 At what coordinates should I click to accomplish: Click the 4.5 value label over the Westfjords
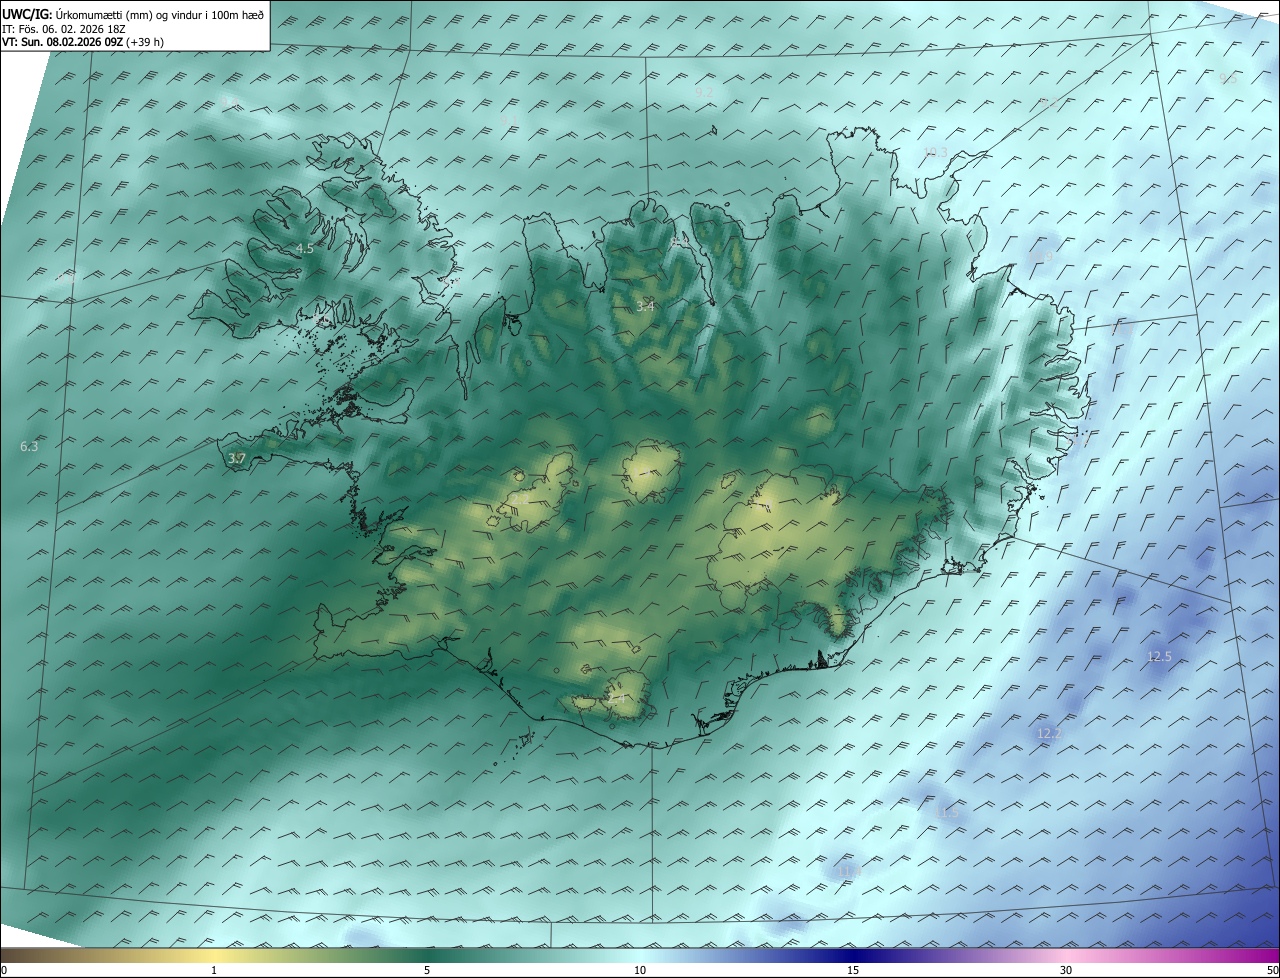pyautogui.click(x=305, y=248)
